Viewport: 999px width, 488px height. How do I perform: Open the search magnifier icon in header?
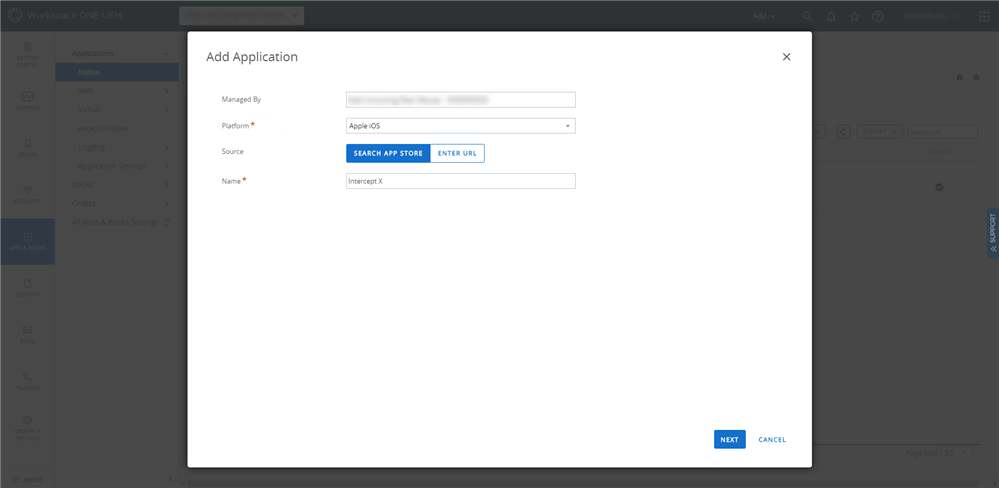click(807, 17)
